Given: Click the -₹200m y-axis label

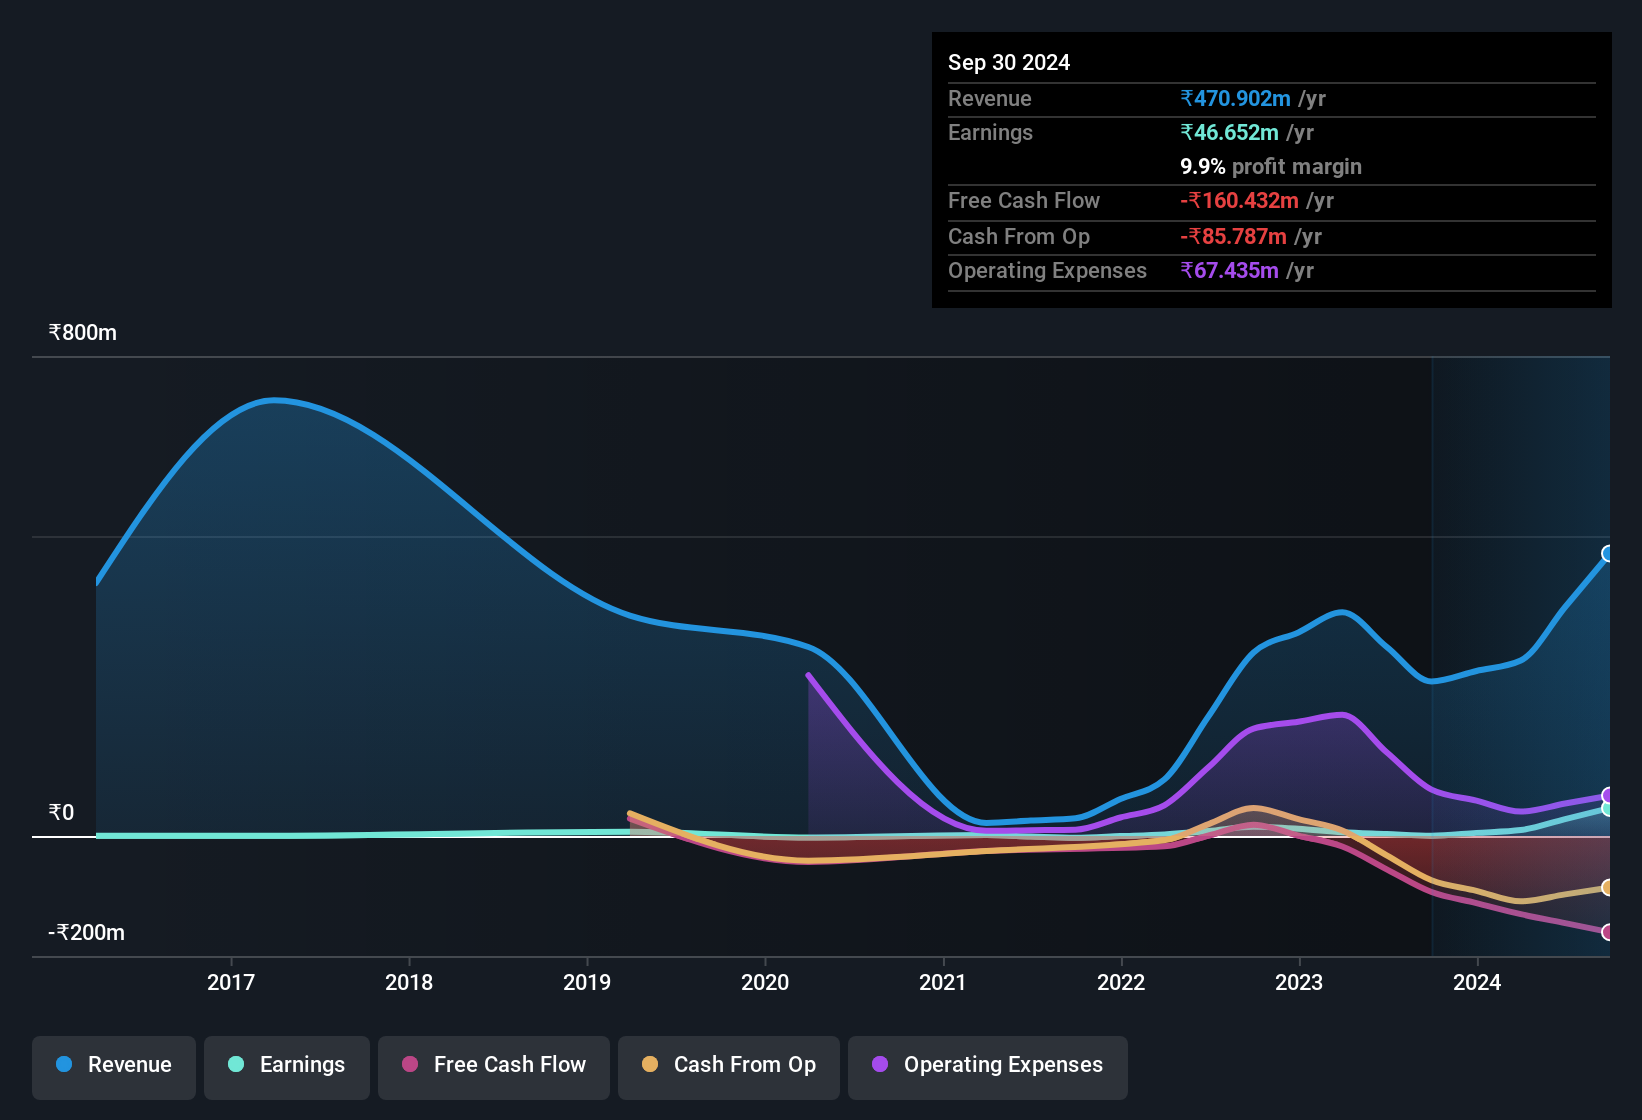Looking at the screenshot, I should 86,932.
